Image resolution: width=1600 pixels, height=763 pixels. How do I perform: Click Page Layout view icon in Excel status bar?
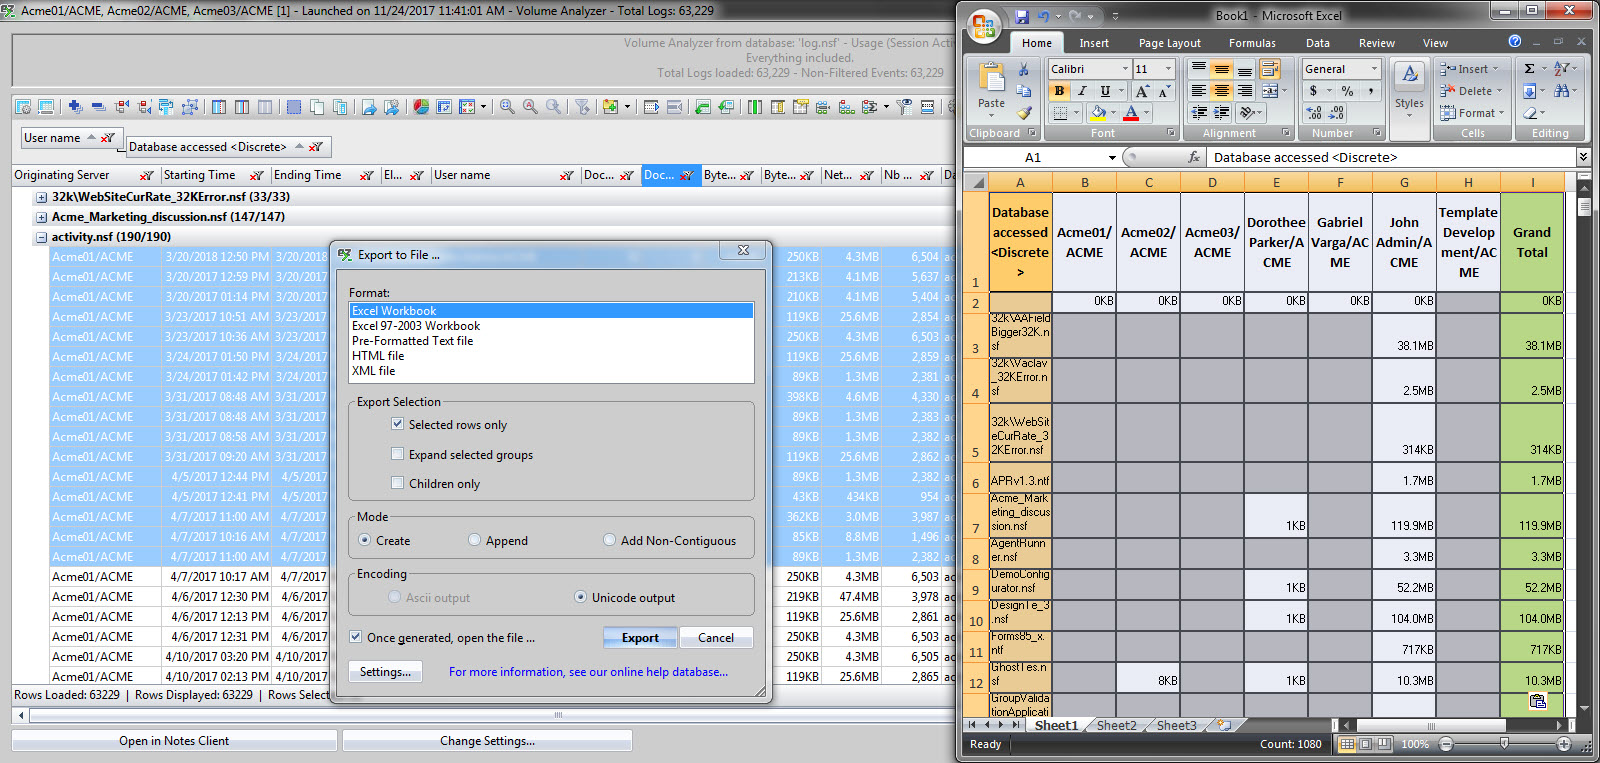pyautogui.click(x=1366, y=744)
